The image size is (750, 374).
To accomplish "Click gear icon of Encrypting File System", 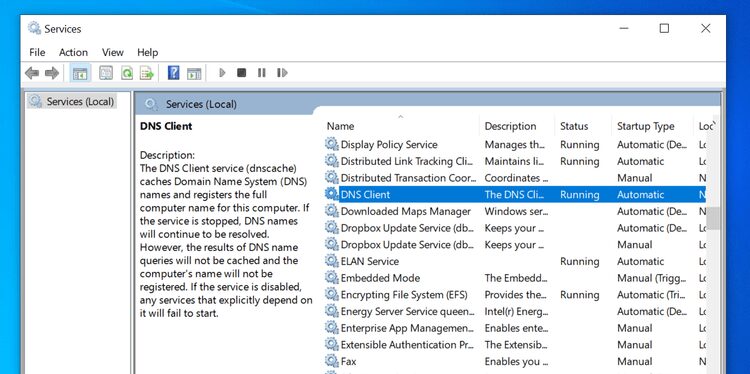I will [331, 294].
